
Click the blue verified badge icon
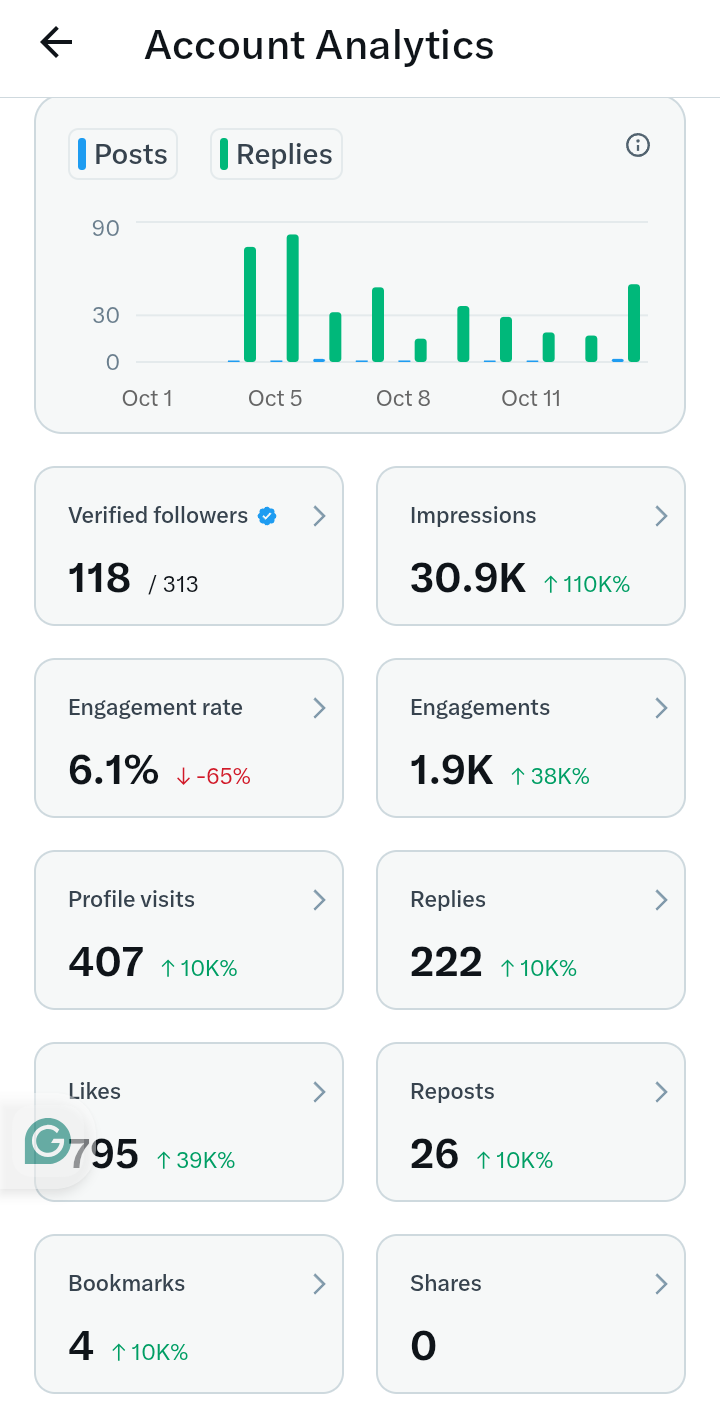point(267,516)
